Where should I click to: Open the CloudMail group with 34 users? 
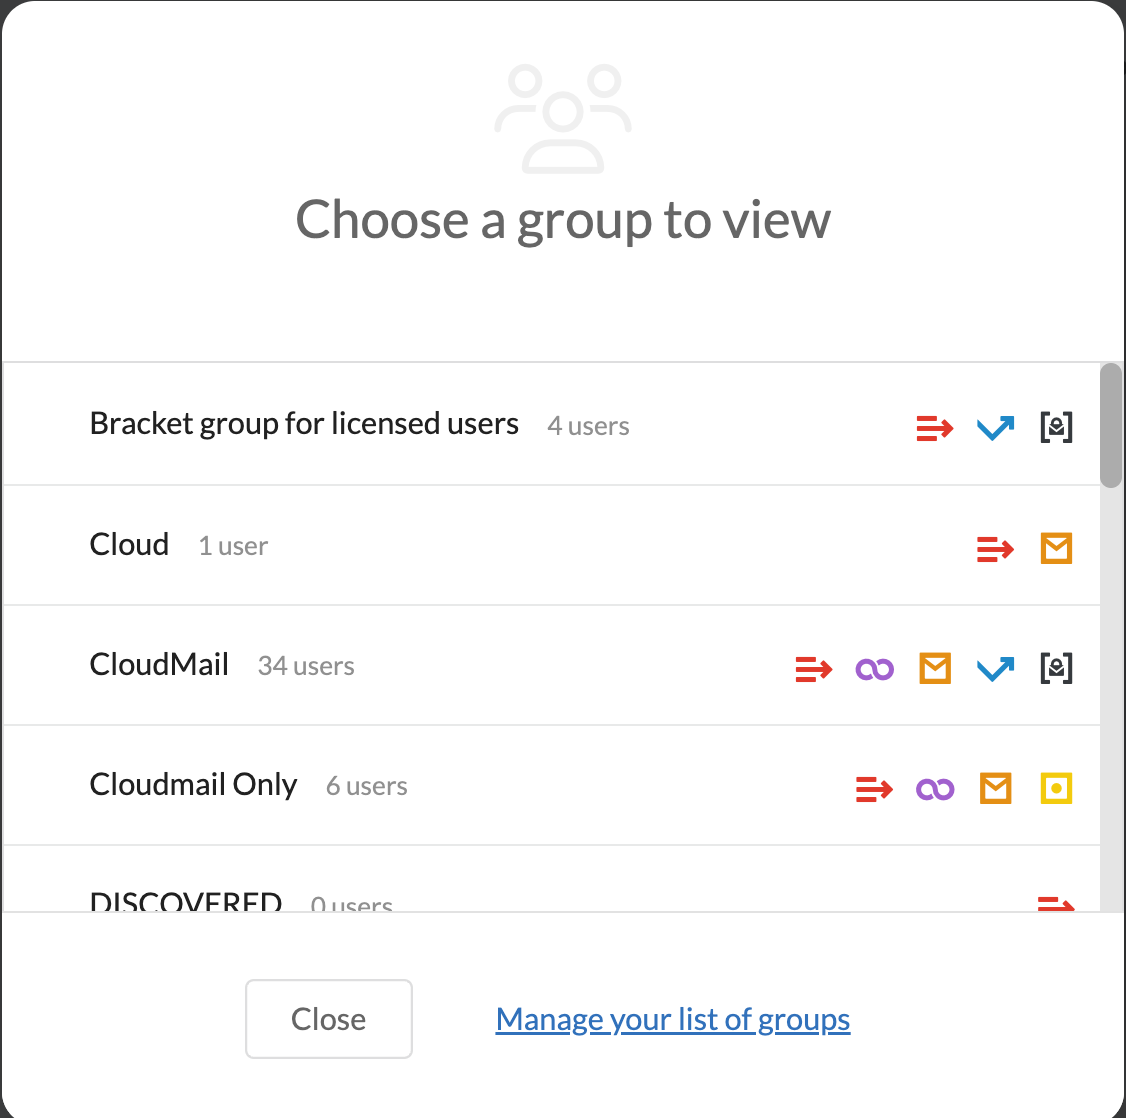tap(160, 665)
